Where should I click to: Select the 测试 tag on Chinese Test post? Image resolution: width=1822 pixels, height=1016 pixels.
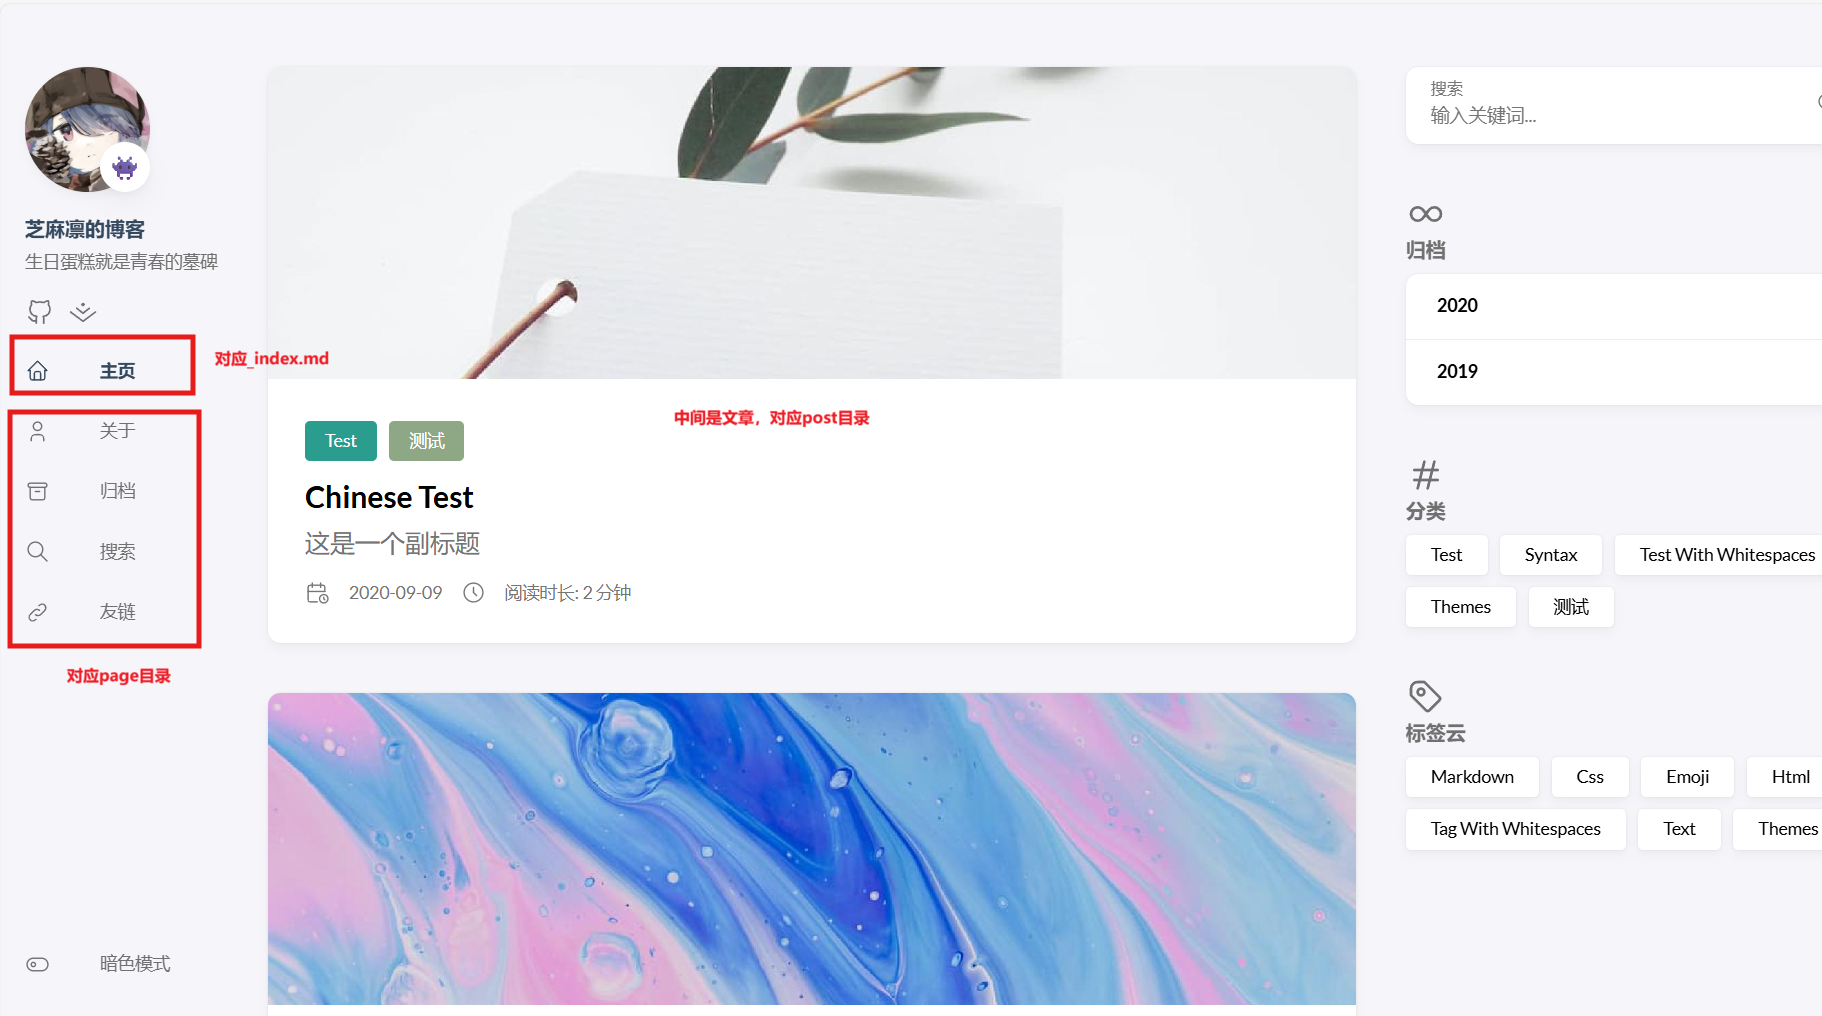pyautogui.click(x=426, y=441)
